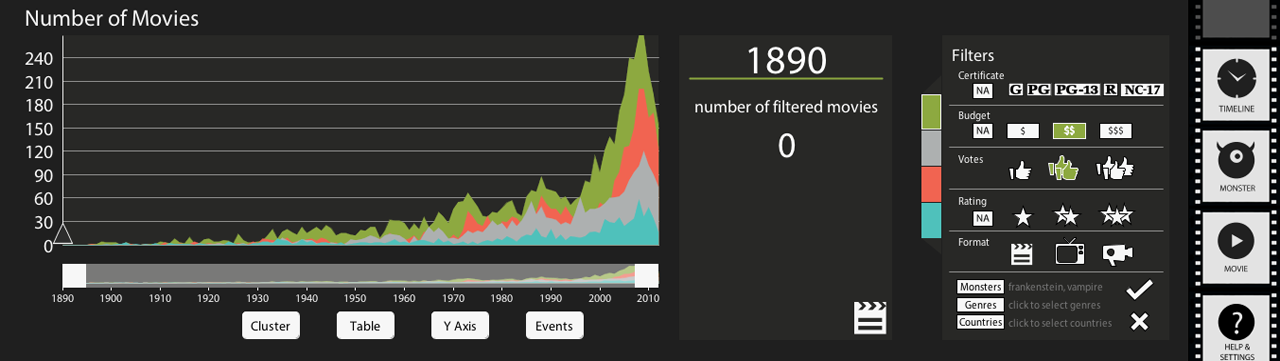
Task: Toggle the R certificate filter
Action: (x=1110, y=90)
